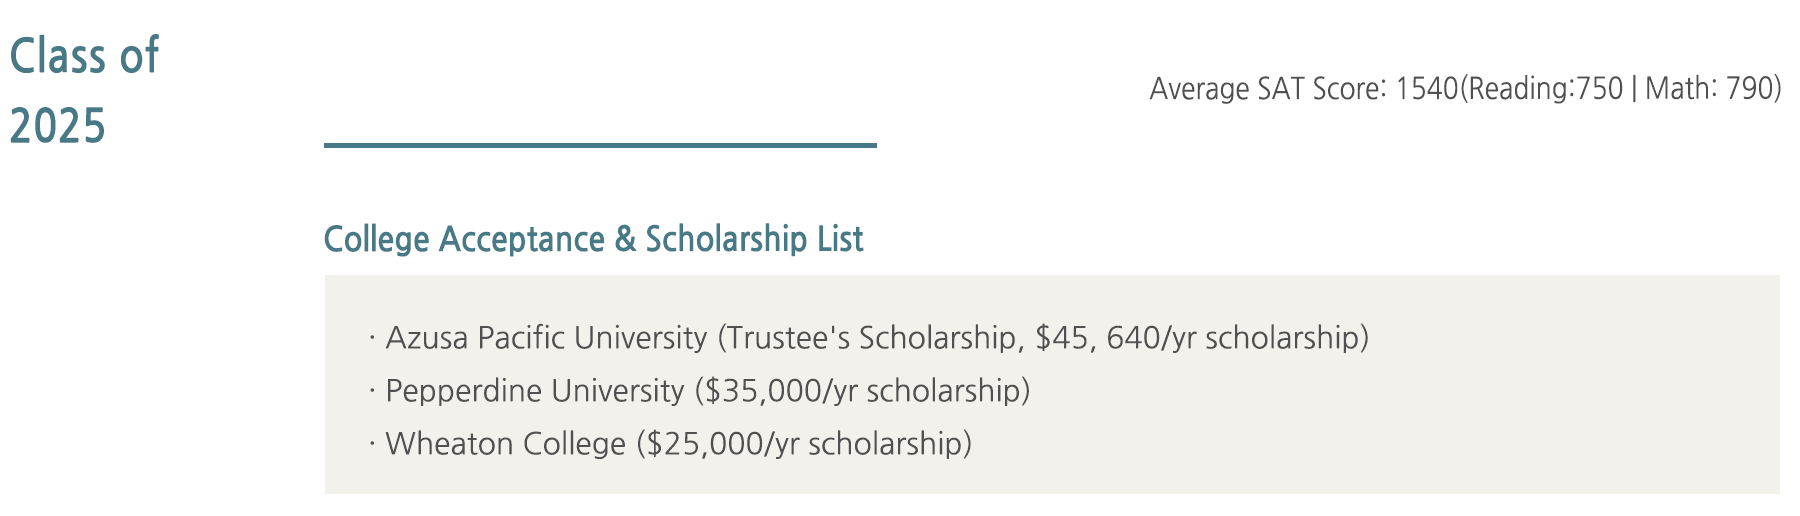Screen dimensions: 1800x516
Task: Click the pipe separator between Reading and Math
Action: click(x=1634, y=89)
